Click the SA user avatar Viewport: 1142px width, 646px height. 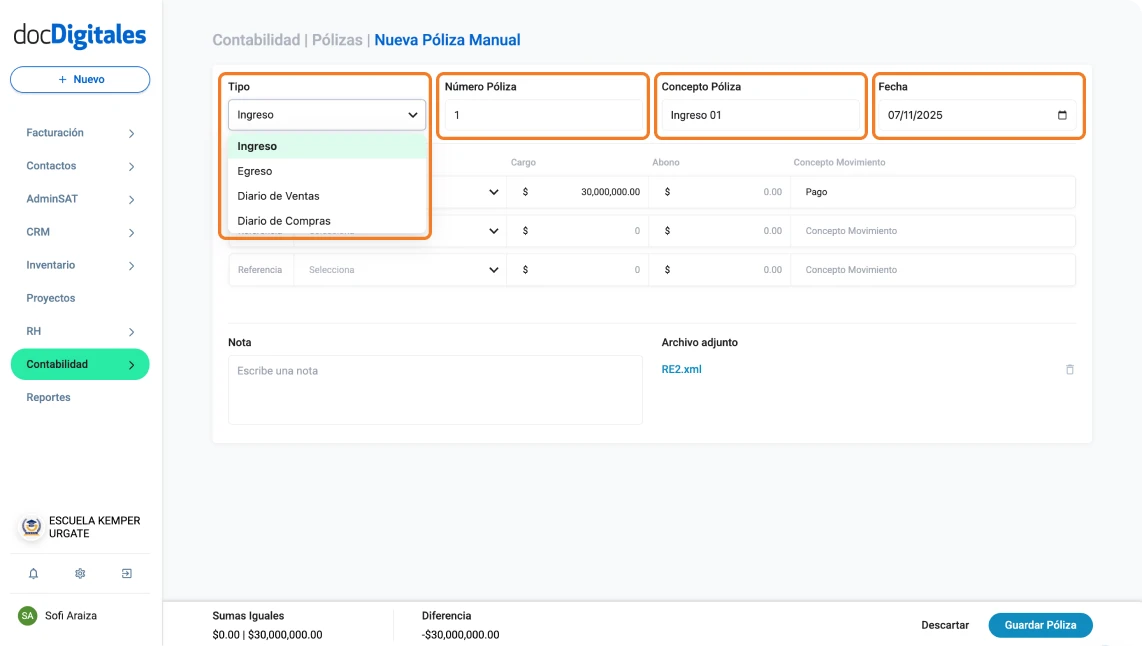point(27,616)
